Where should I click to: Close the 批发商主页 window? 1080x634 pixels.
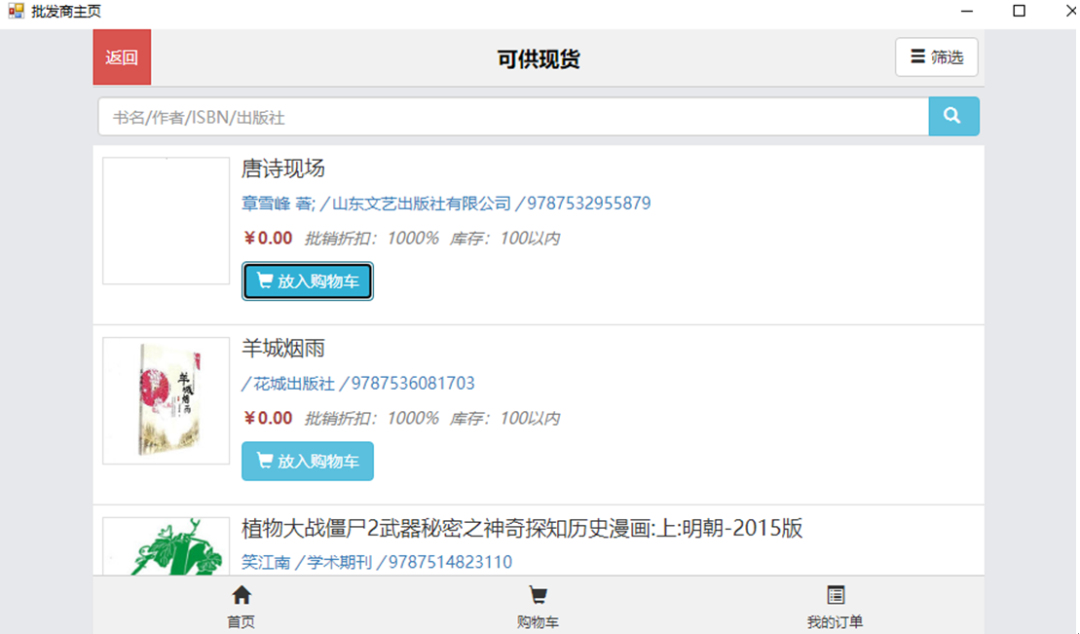pyautogui.click(x=1071, y=11)
